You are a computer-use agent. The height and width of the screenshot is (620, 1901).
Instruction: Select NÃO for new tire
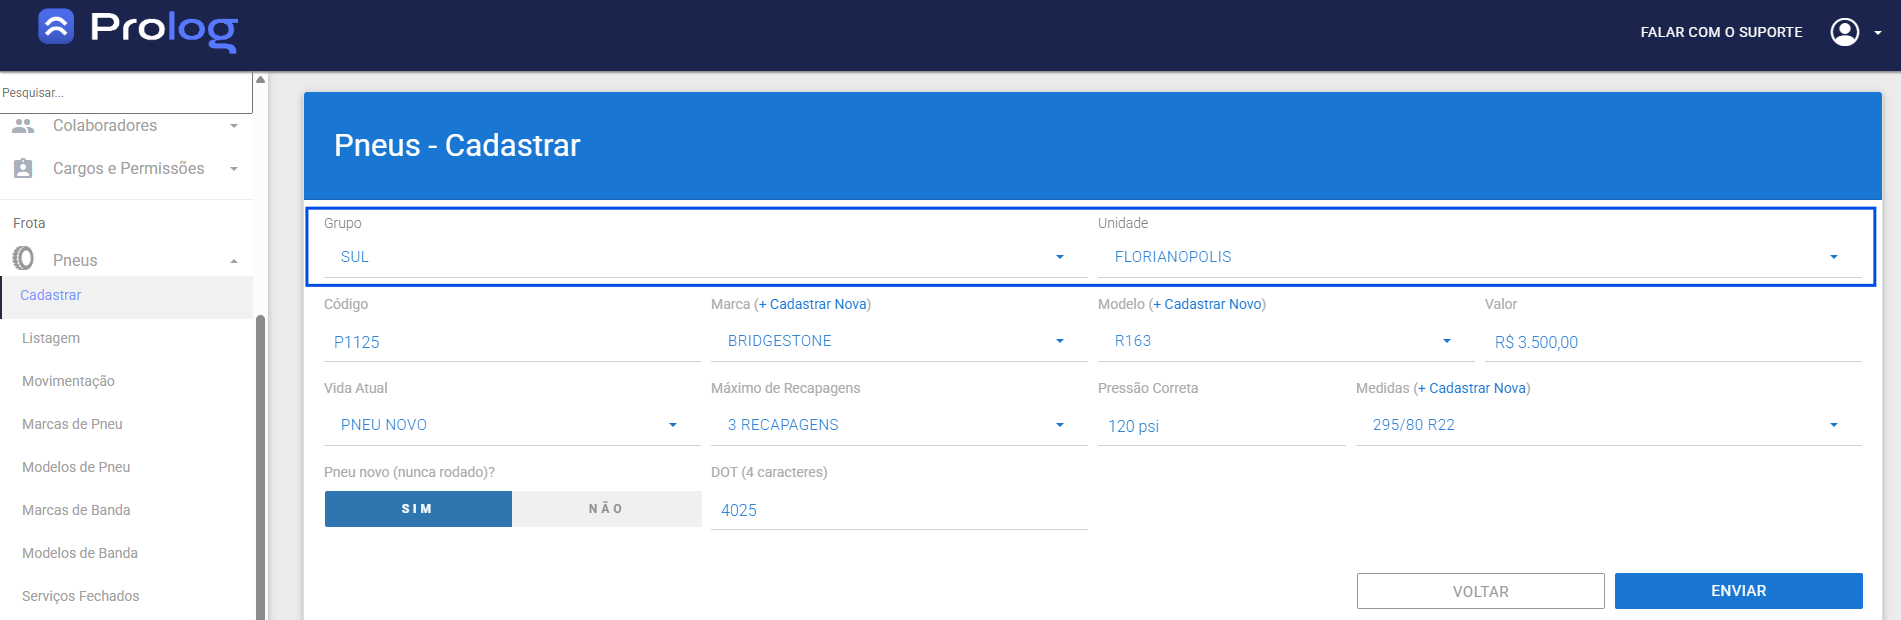click(606, 509)
